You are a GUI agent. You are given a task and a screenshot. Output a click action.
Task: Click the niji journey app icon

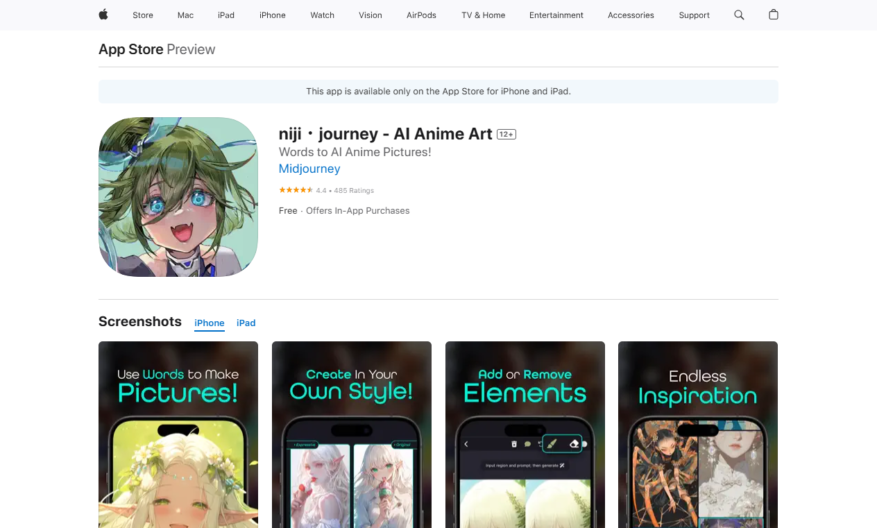coord(178,197)
